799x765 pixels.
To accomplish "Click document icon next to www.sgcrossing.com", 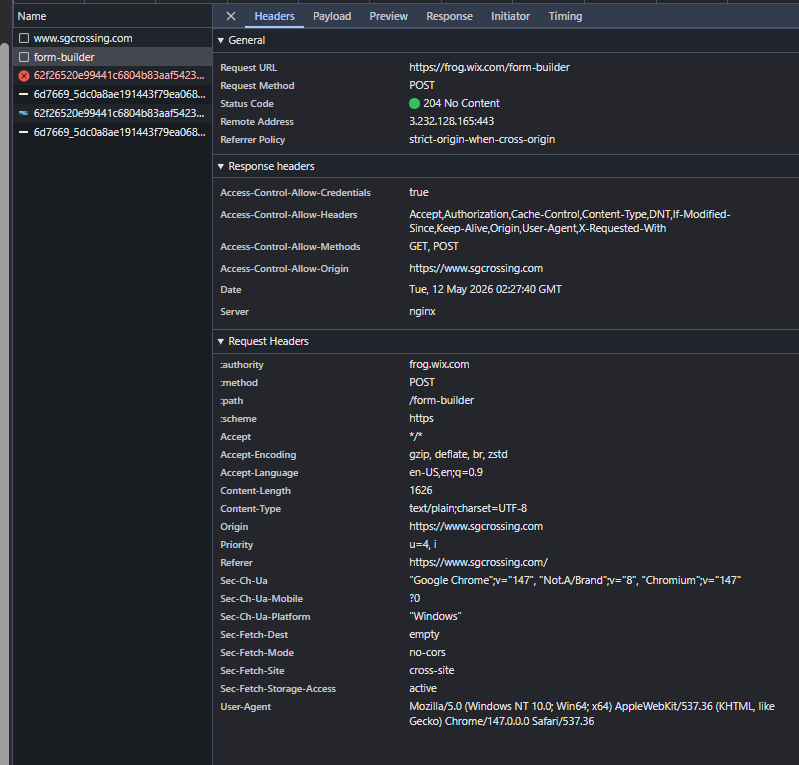I will coord(23,38).
